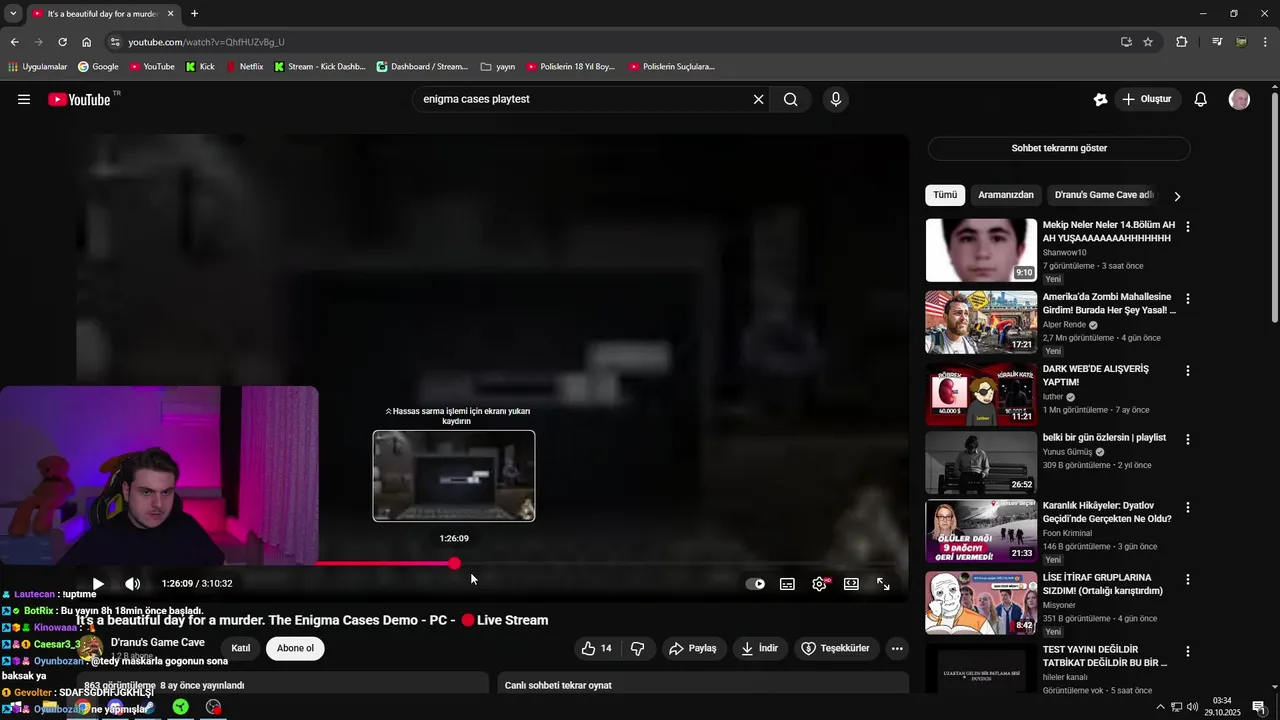Click the video progress scrubber handle

click(x=455, y=564)
